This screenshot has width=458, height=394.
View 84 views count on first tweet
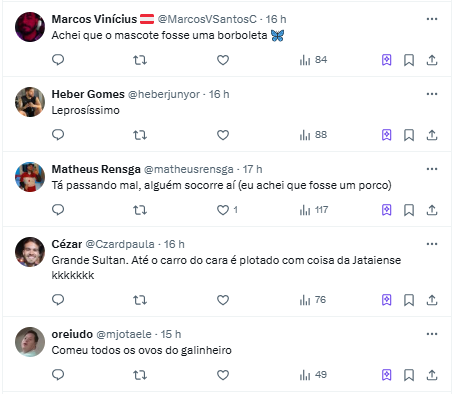pyautogui.click(x=313, y=60)
